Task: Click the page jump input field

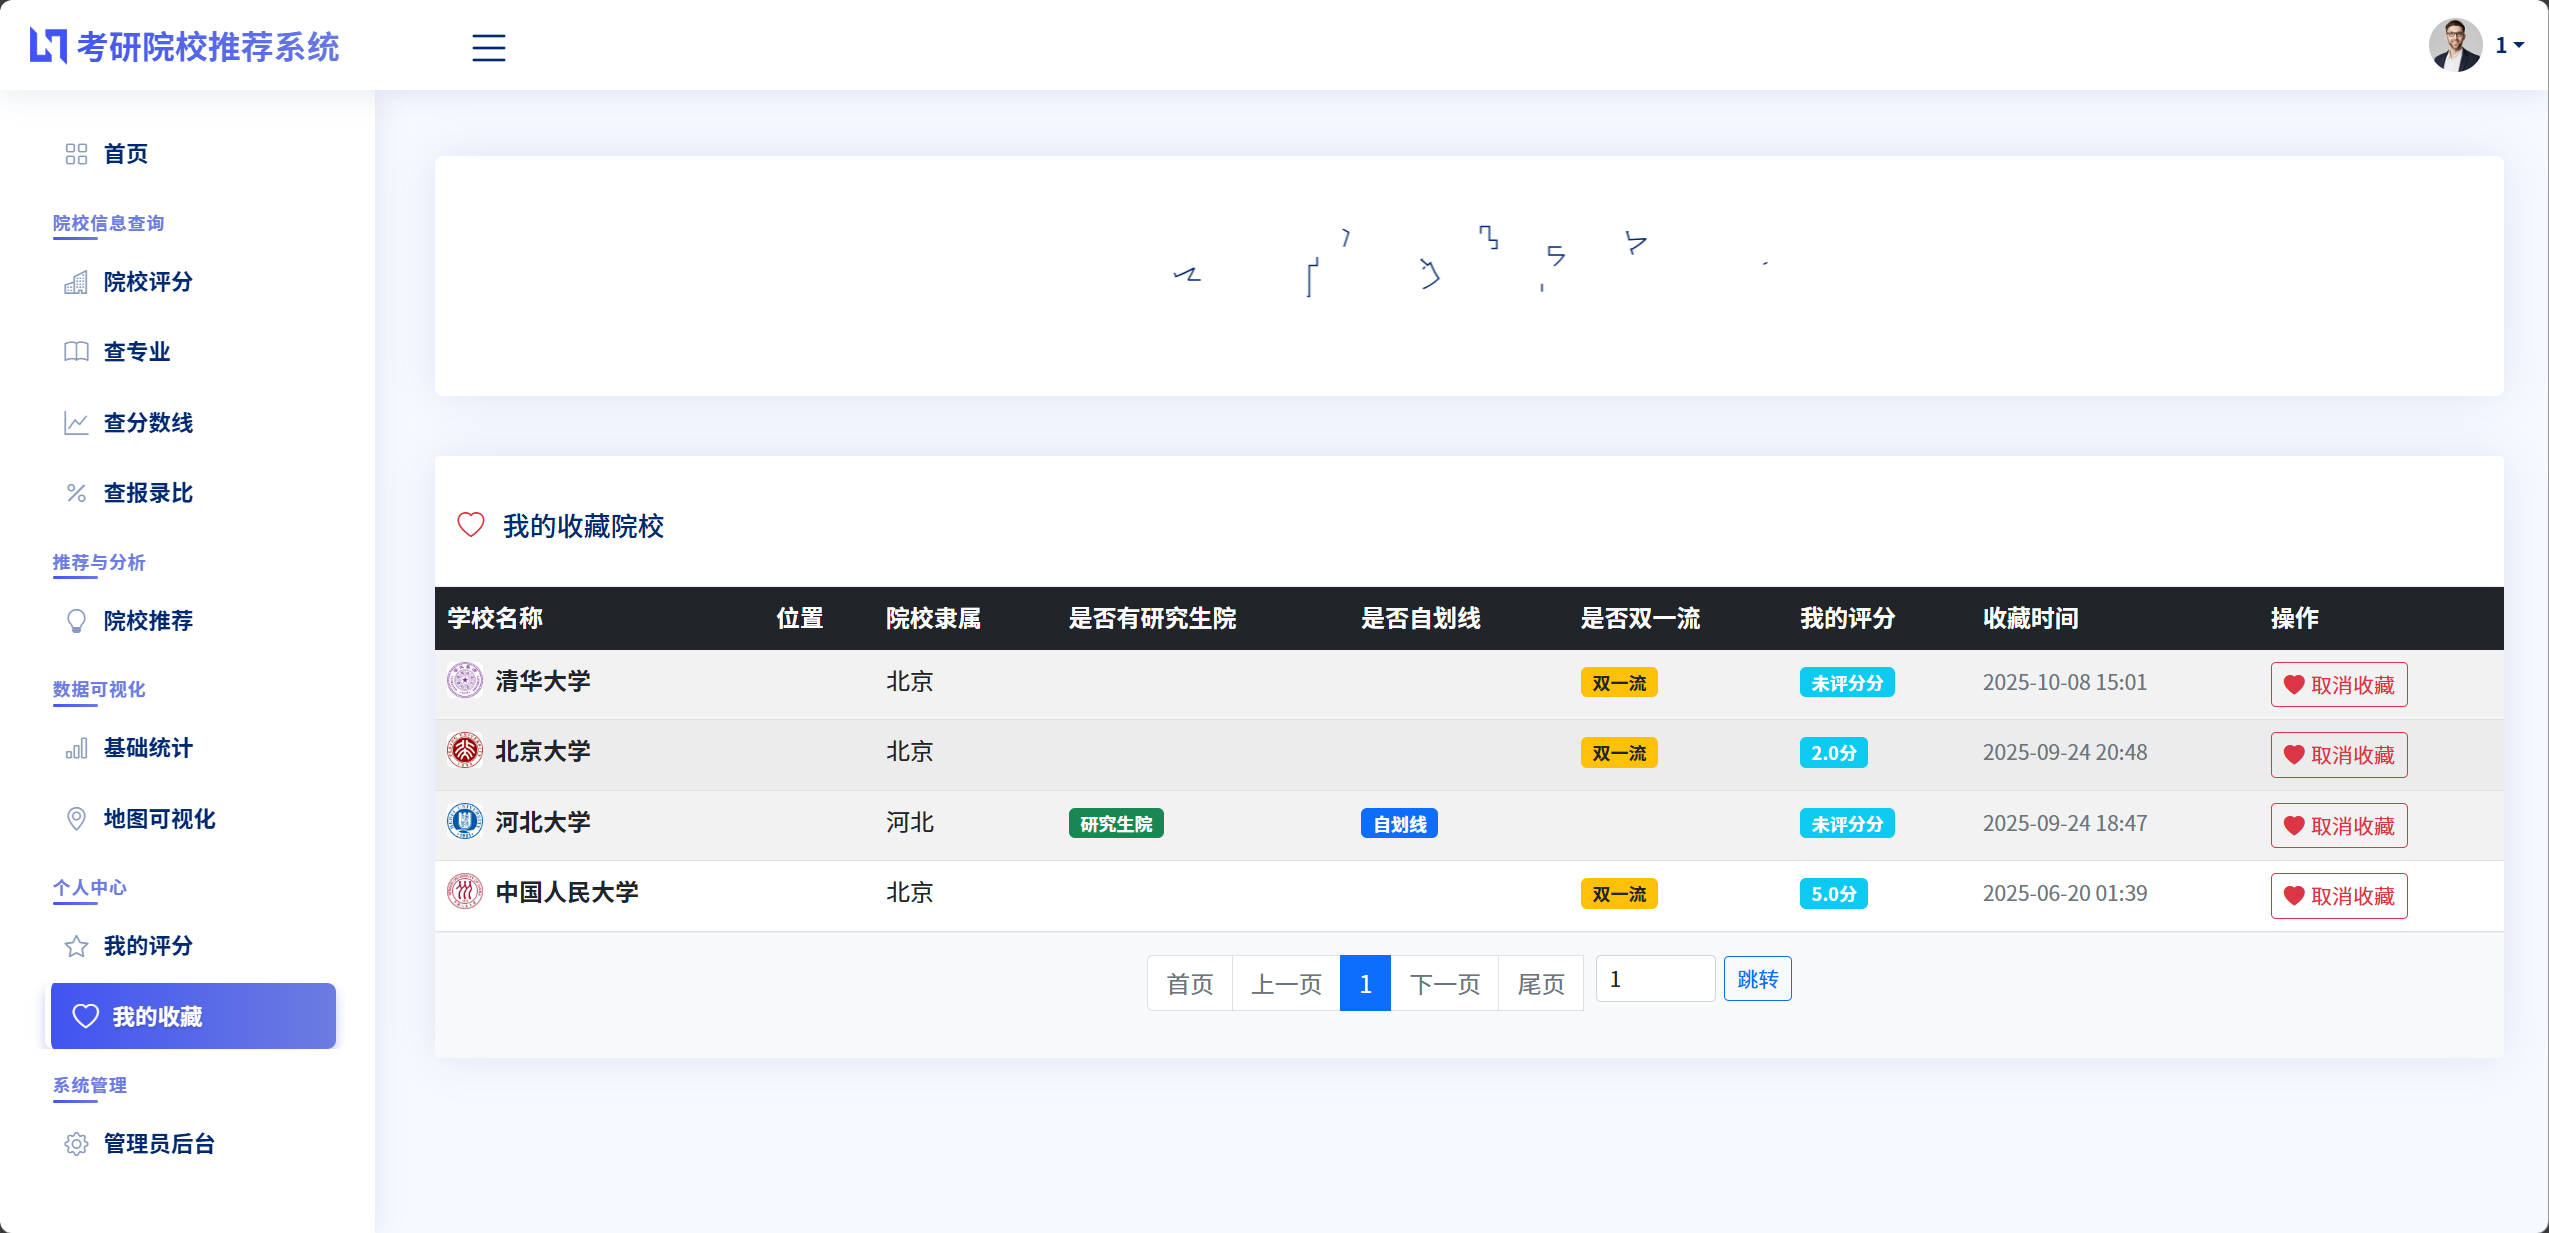Action: click(x=1654, y=978)
